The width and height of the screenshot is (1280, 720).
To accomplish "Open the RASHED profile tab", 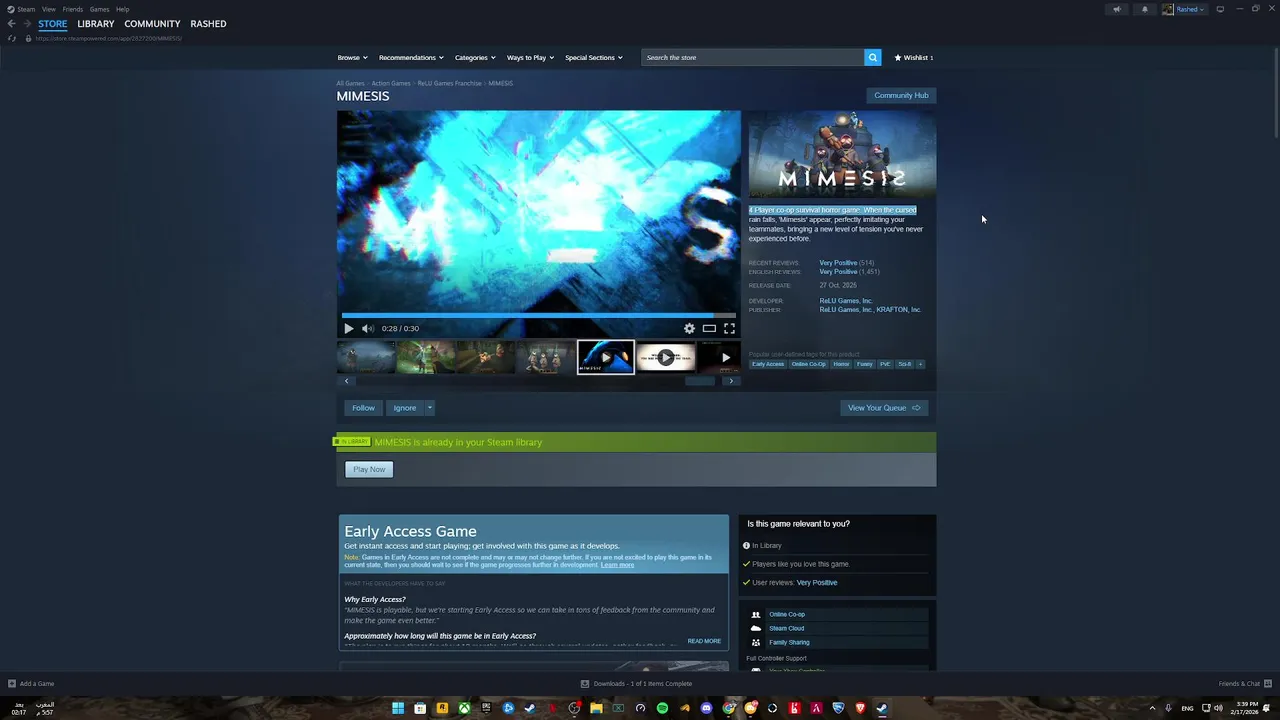I will pos(208,24).
